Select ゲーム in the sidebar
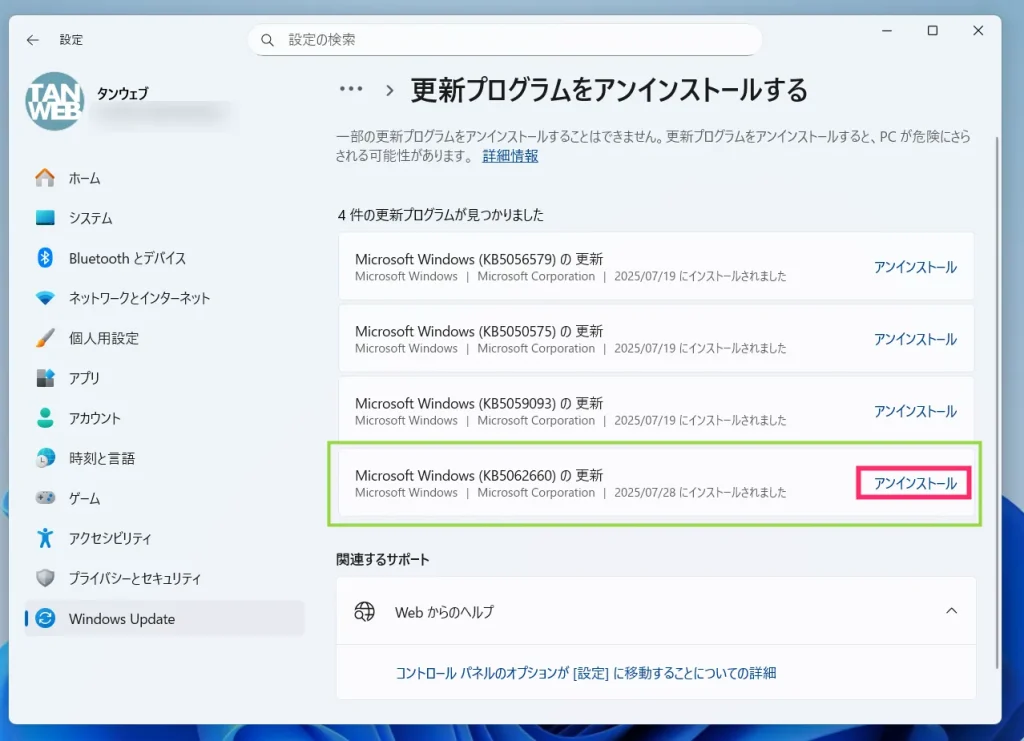 pyautogui.click(x=165, y=498)
